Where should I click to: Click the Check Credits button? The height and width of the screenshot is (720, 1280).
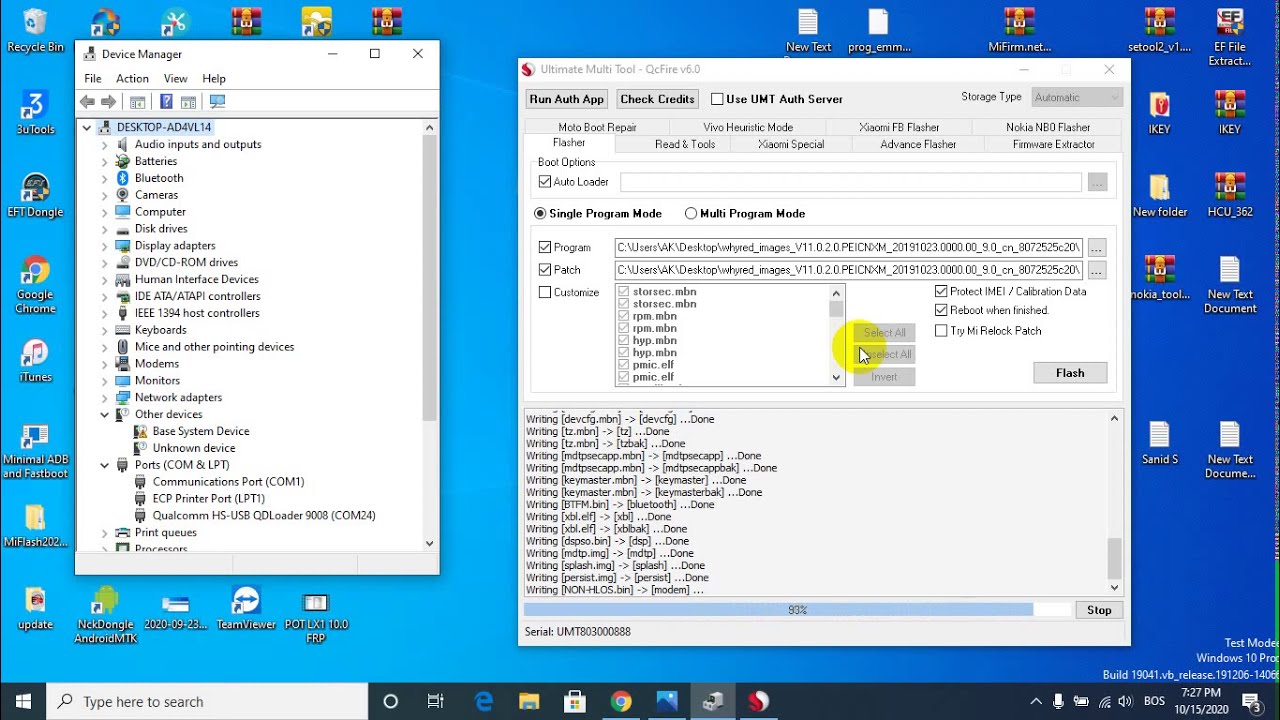coord(657,99)
